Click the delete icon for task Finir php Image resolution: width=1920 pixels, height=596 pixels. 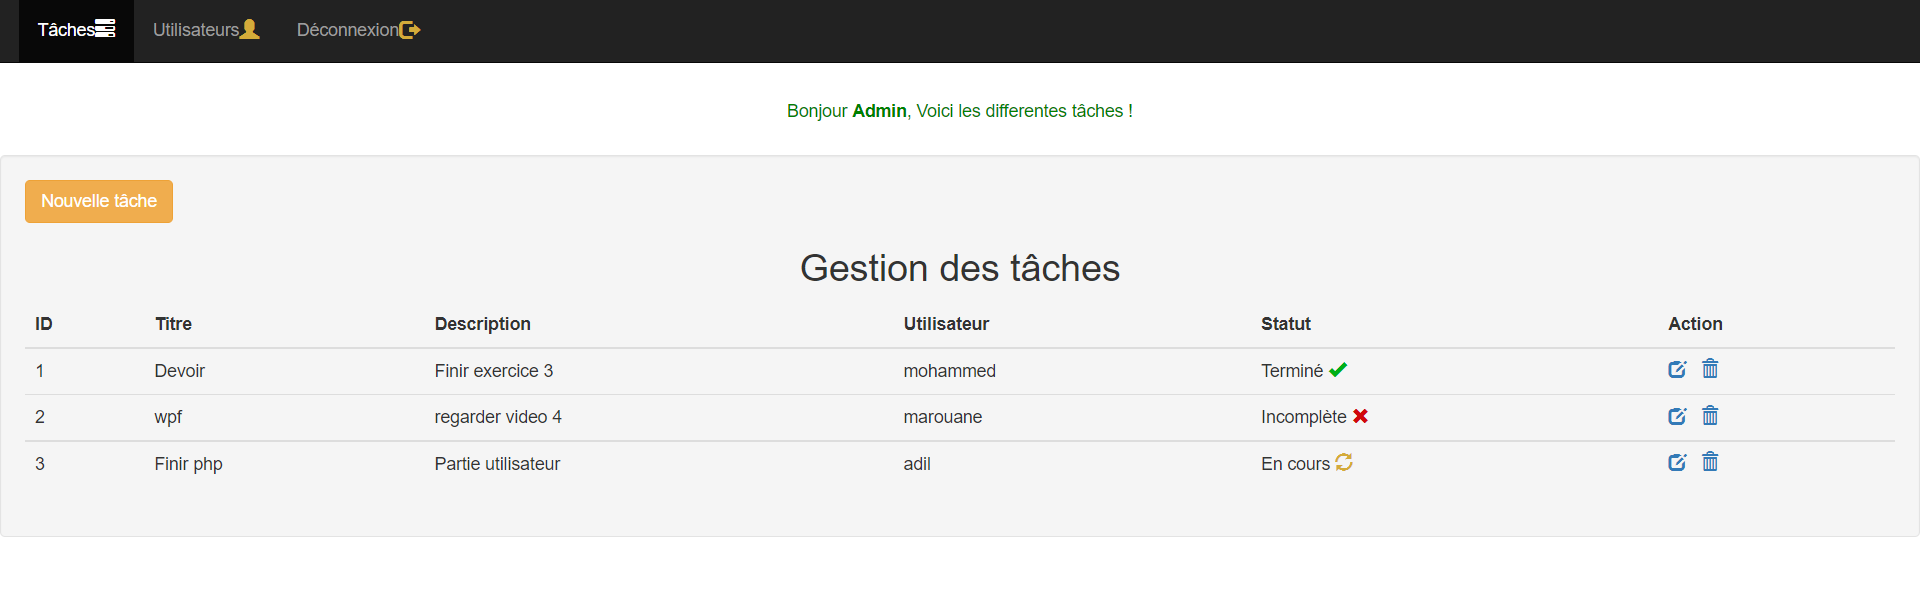pos(1710,462)
